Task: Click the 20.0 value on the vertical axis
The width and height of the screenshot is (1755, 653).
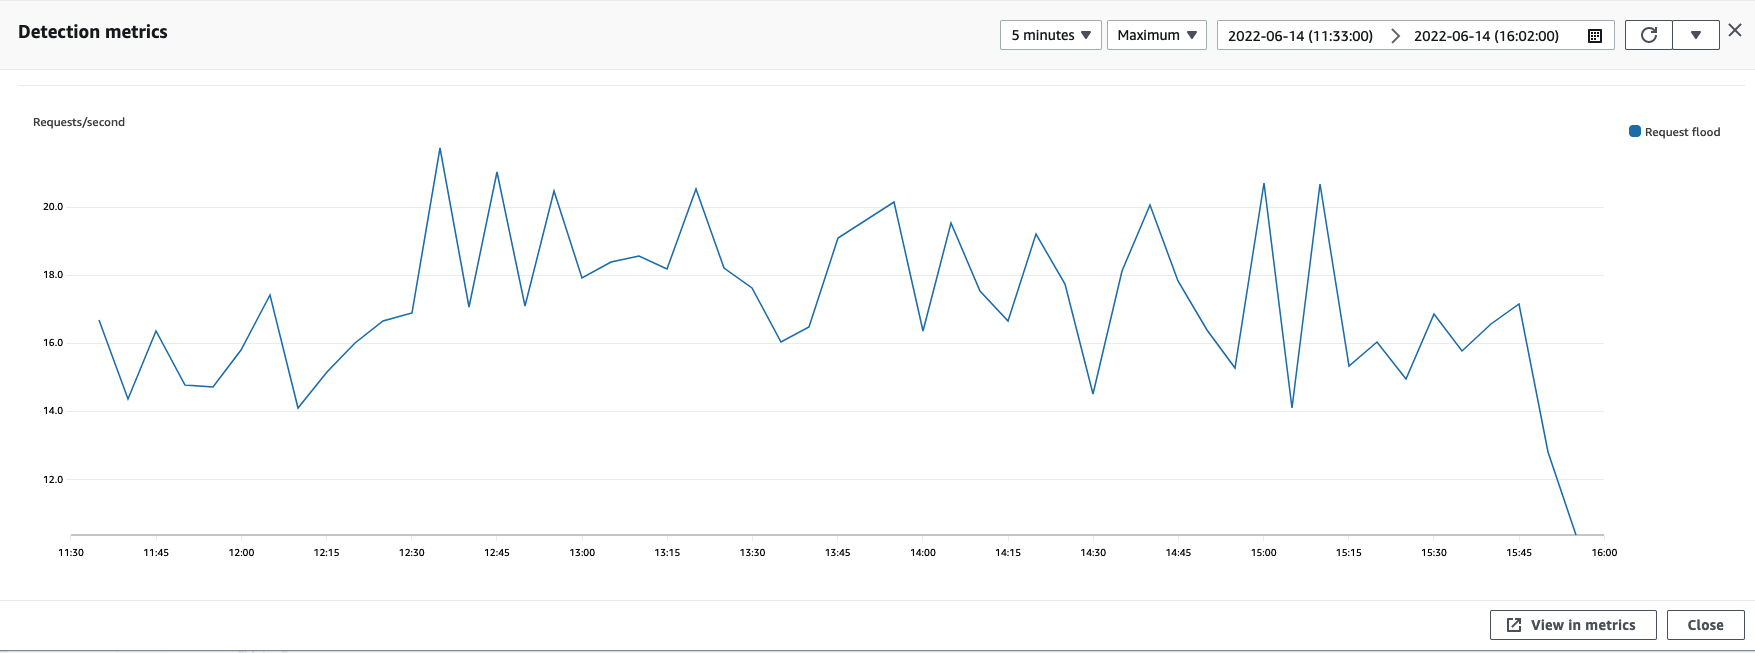Action: 52,207
